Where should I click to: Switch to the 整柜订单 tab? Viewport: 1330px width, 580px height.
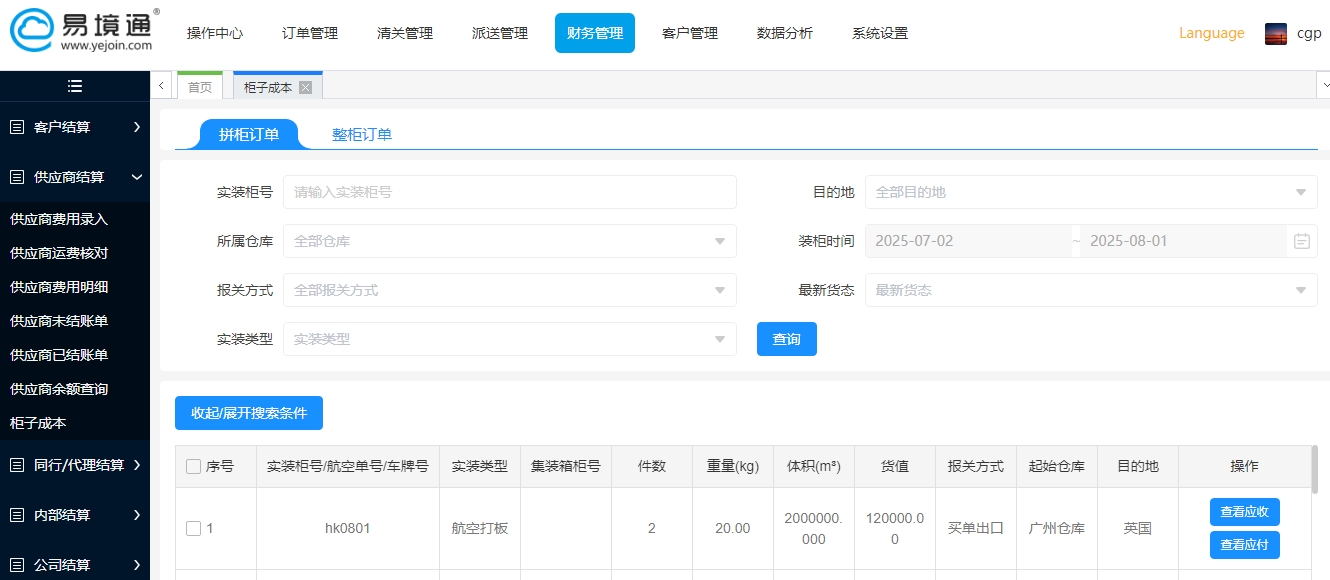coord(362,134)
